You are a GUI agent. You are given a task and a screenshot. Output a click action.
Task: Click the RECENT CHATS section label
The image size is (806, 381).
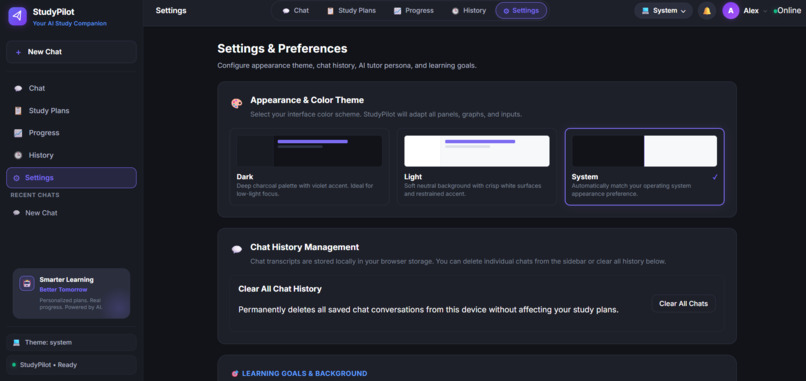35,195
